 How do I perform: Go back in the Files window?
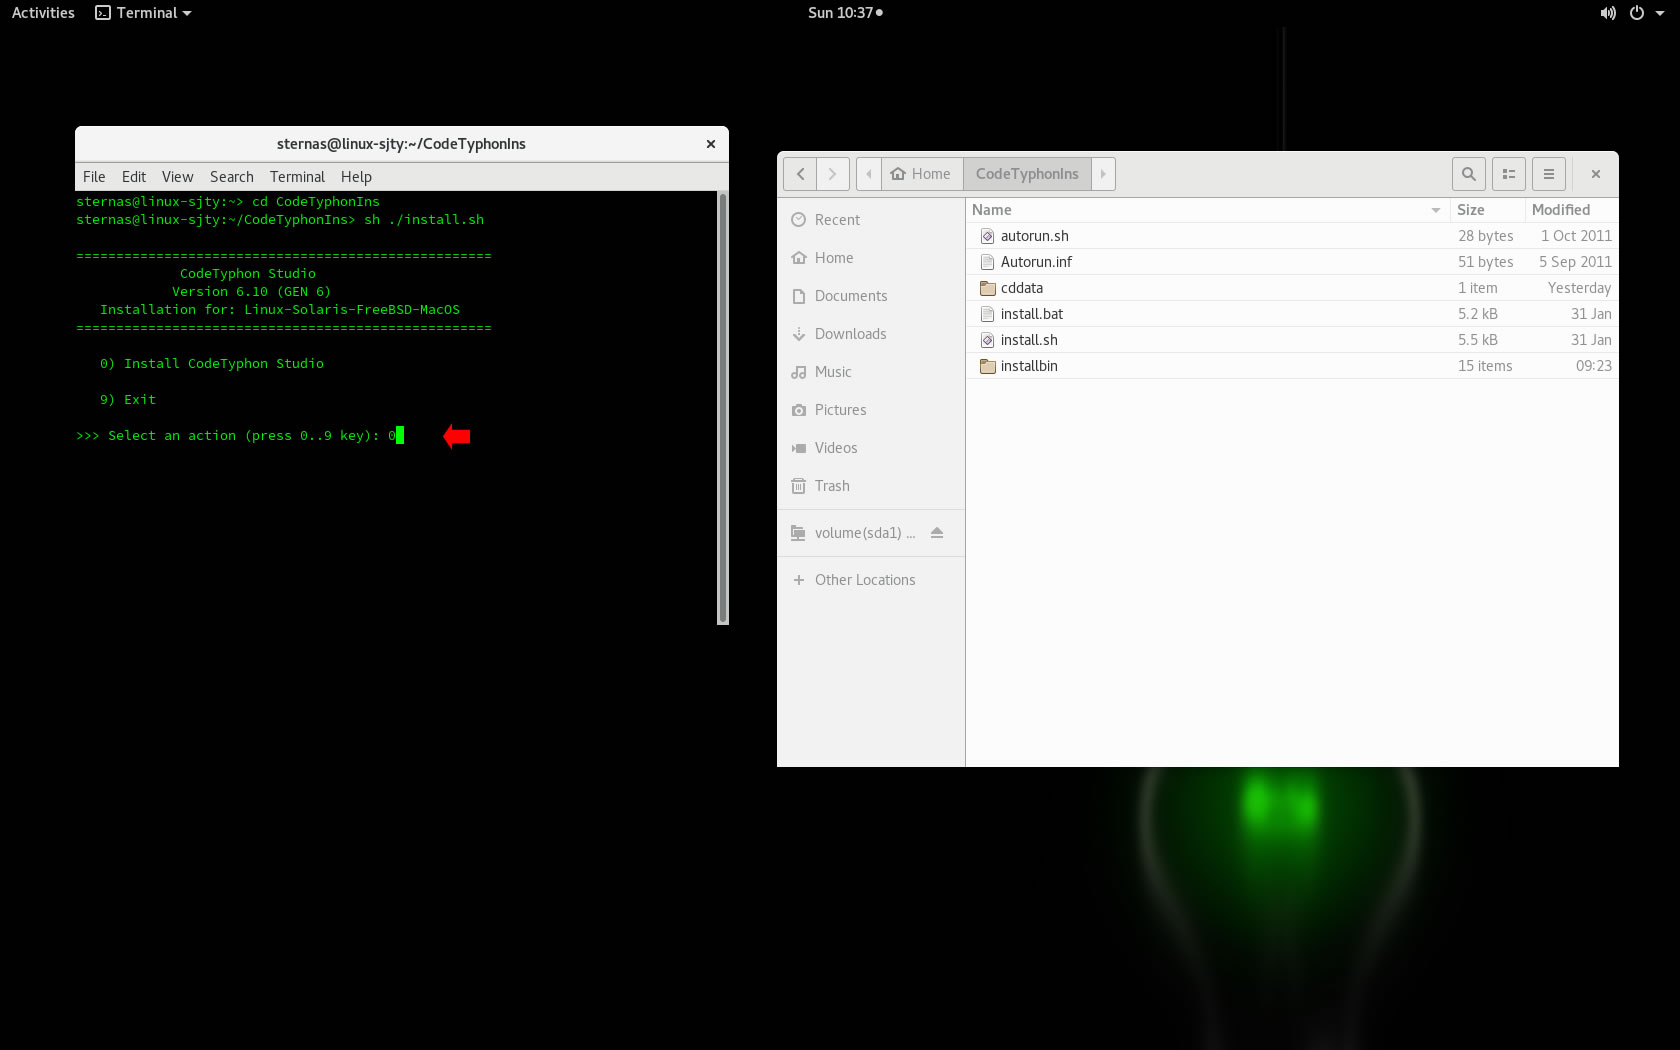(x=800, y=174)
